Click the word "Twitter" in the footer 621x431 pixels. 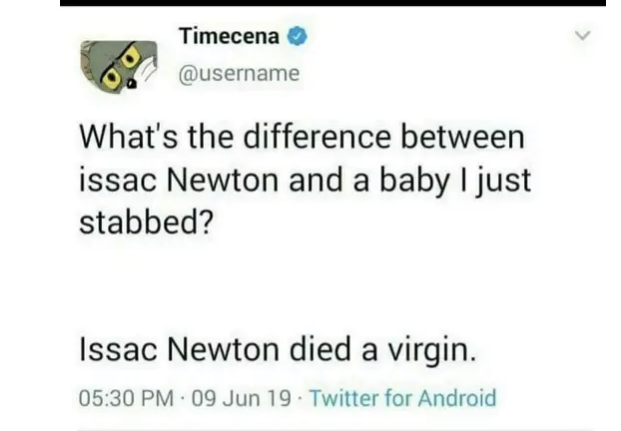pos(344,399)
